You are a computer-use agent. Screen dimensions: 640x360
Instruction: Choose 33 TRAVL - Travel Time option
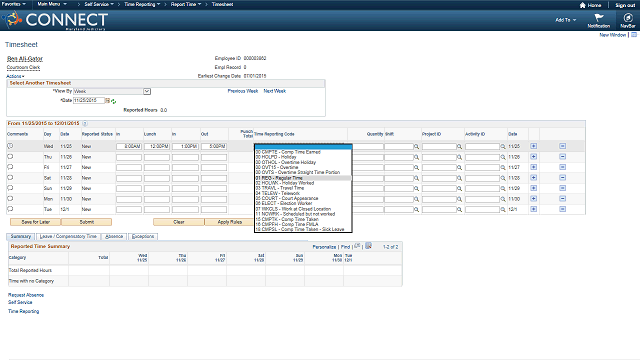[302, 188]
